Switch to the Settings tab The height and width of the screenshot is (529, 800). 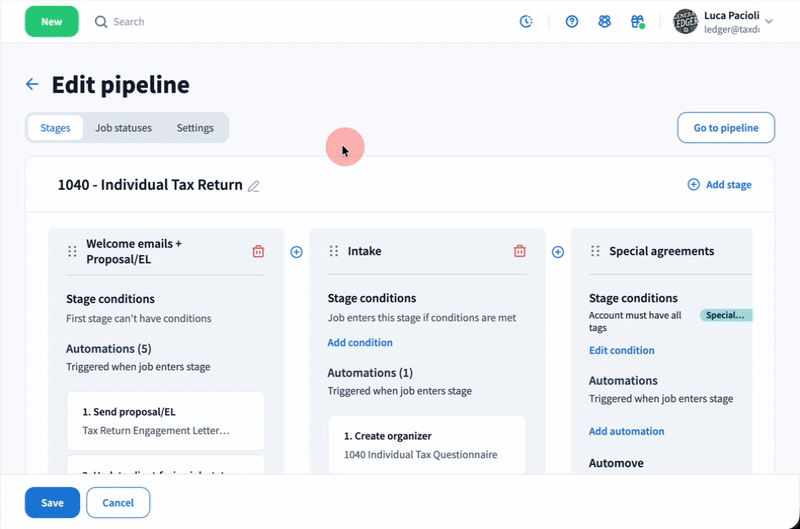pyautogui.click(x=195, y=128)
